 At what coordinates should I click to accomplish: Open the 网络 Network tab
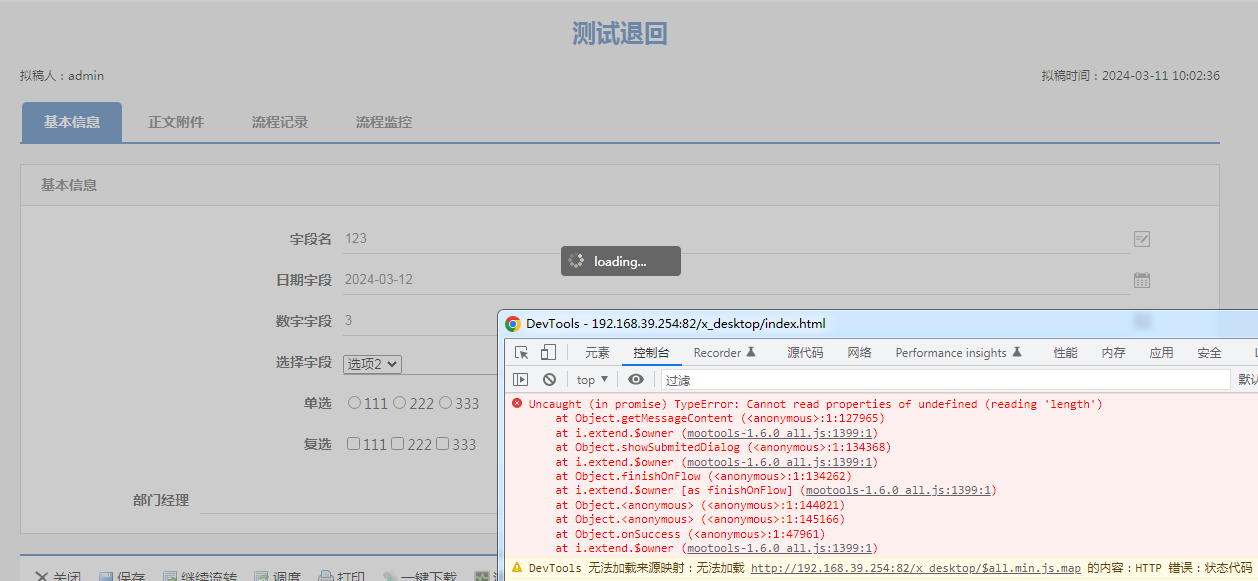point(859,353)
